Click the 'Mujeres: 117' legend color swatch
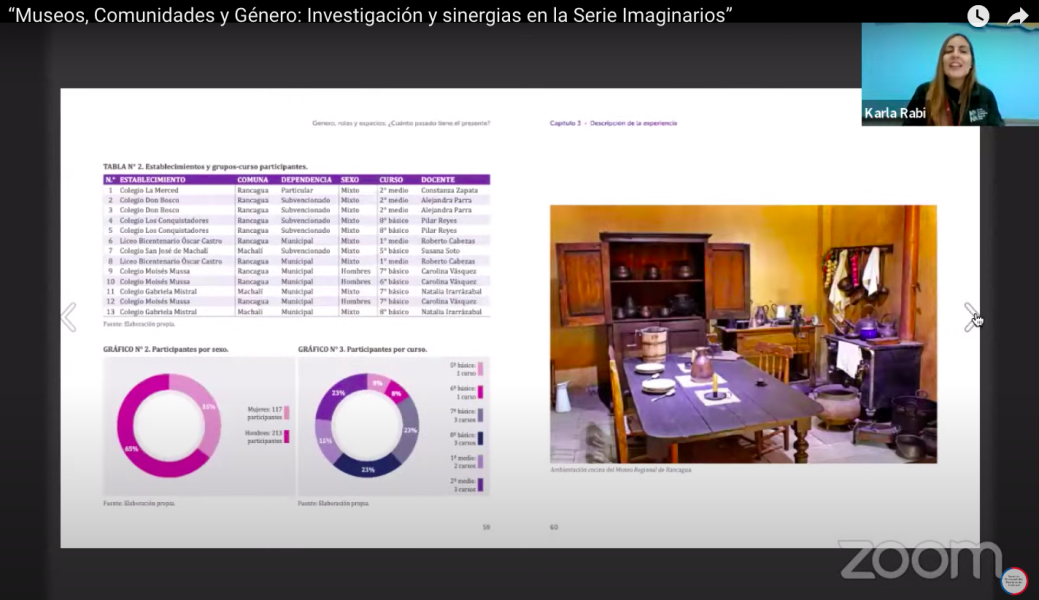The height and width of the screenshot is (600, 1039). (287, 412)
